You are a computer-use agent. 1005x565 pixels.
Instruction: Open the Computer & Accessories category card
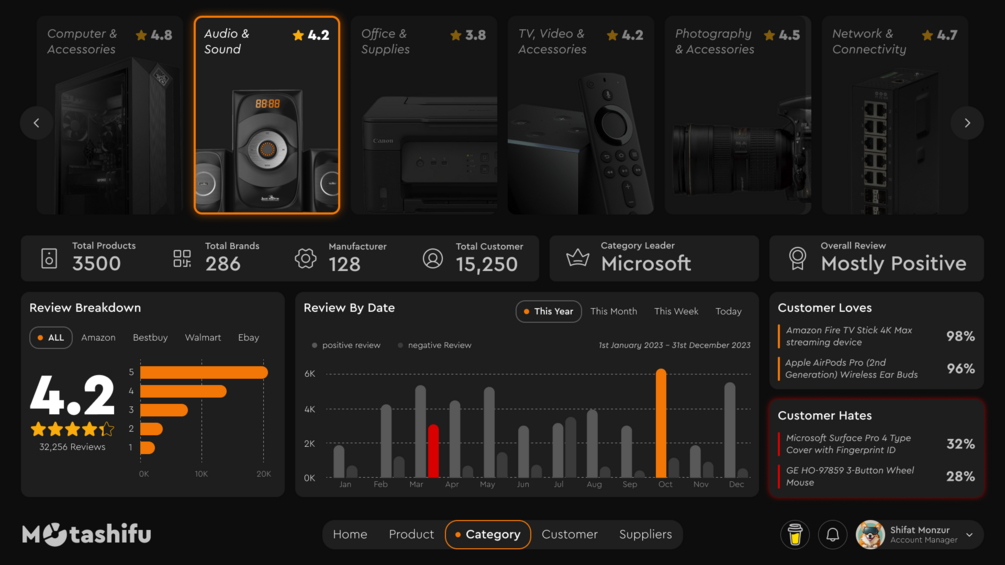110,115
